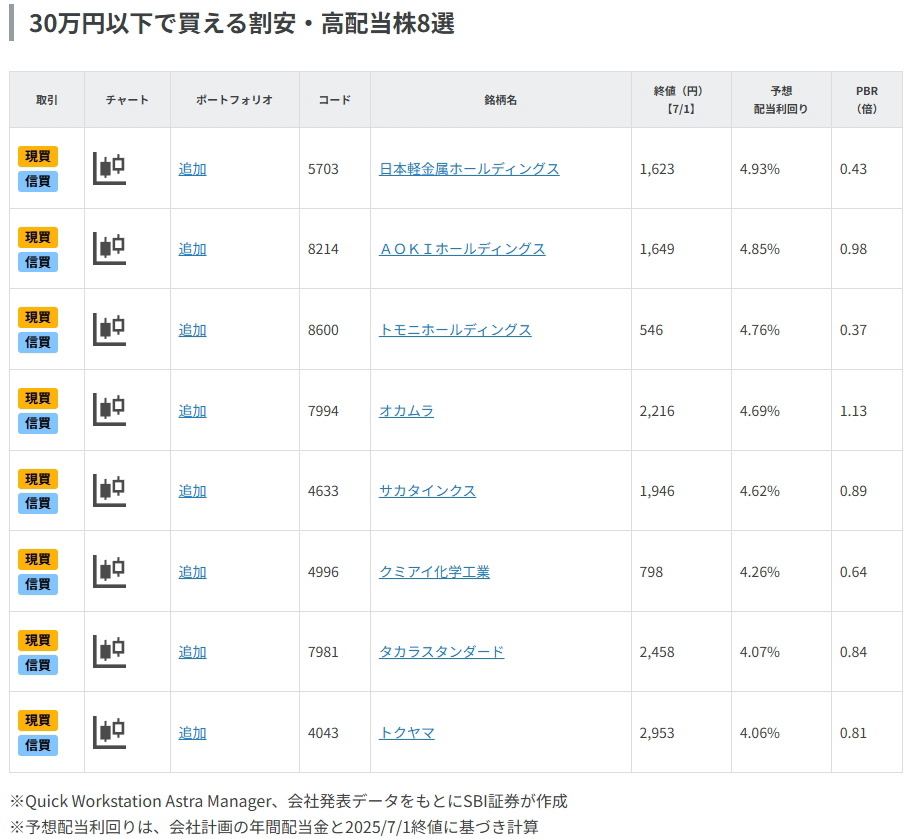
Task: Click 信買 button for クミアイ化学工業
Action: 38,584
